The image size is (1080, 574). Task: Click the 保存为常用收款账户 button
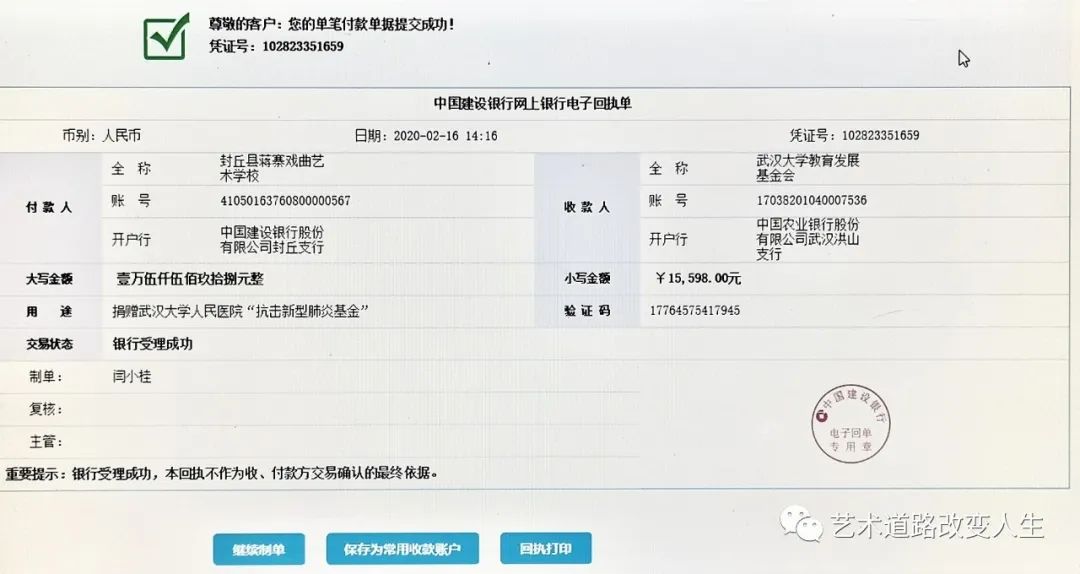402,549
